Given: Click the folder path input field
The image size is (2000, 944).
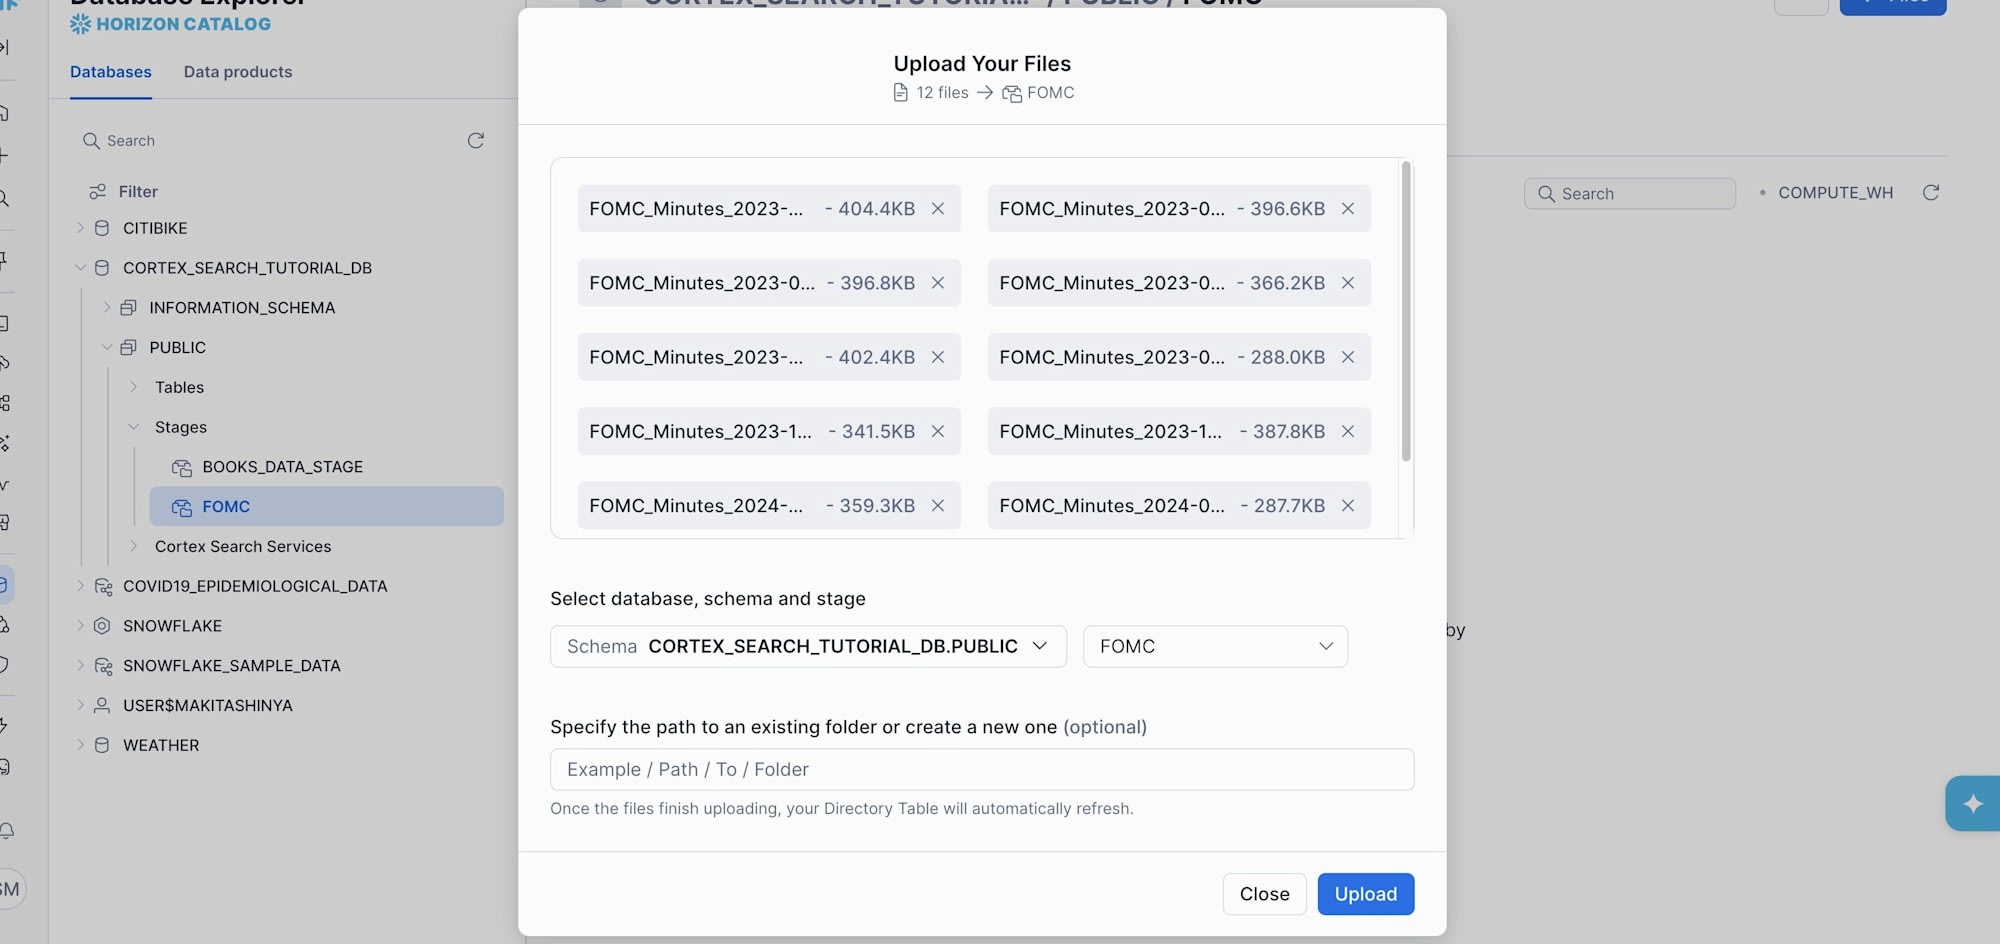Looking at the screenshot, I should click(981, 770).
